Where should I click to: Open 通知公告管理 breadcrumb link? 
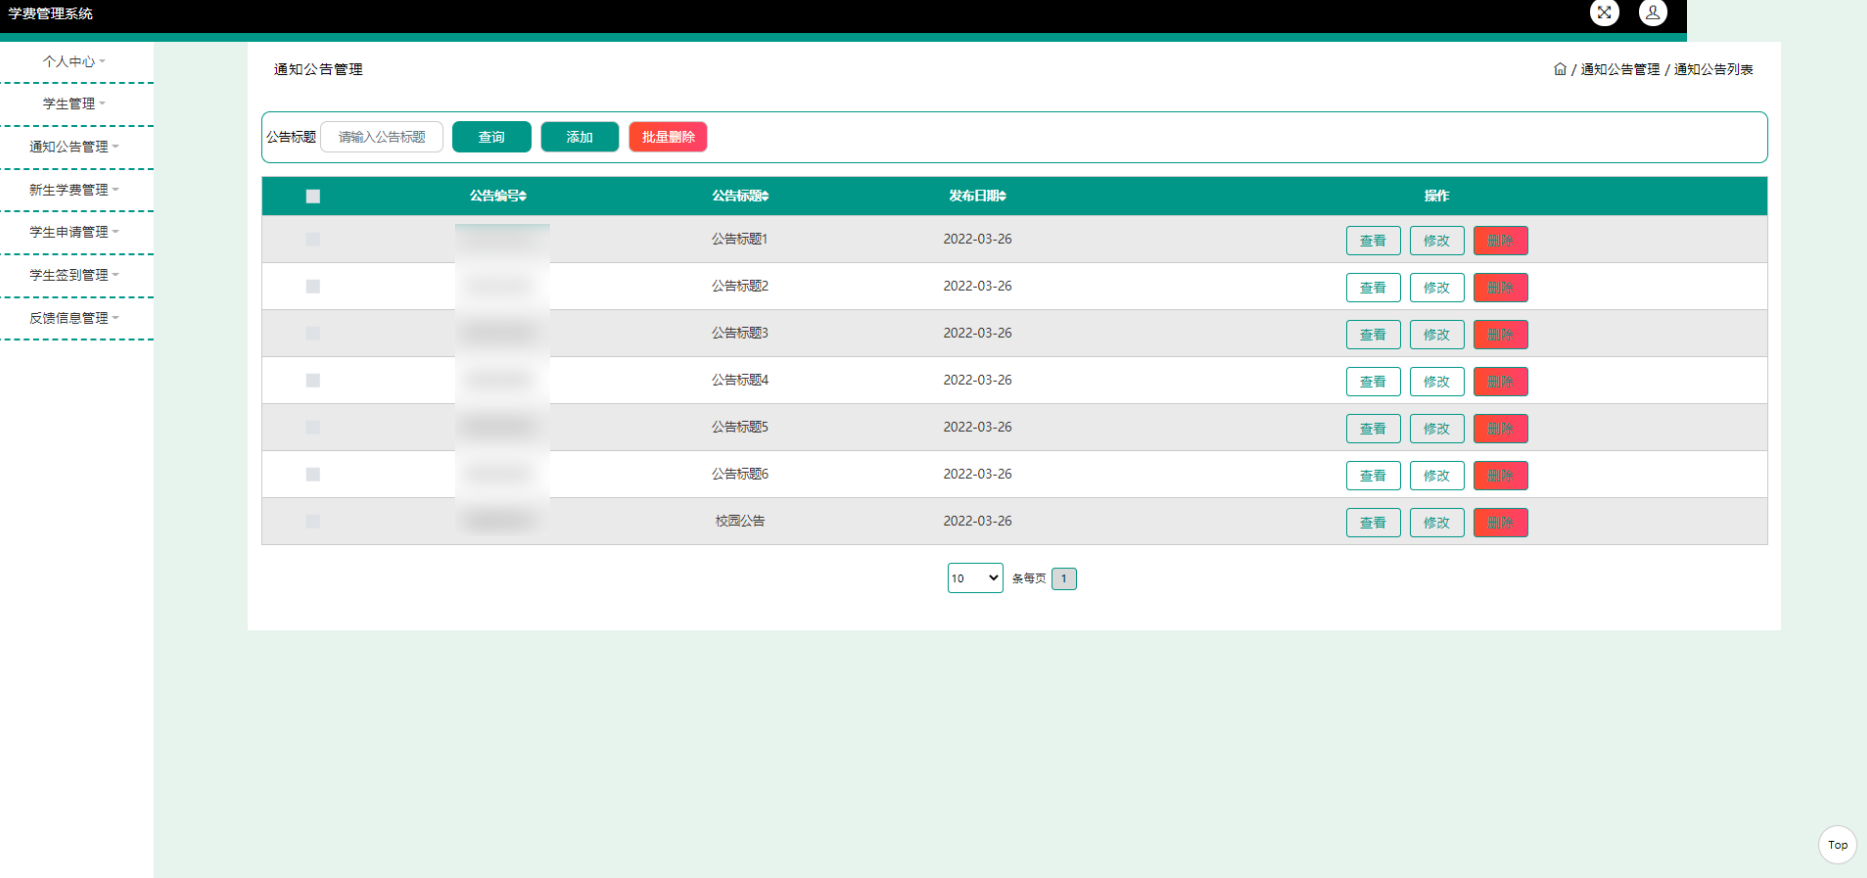click(1620, 69)
